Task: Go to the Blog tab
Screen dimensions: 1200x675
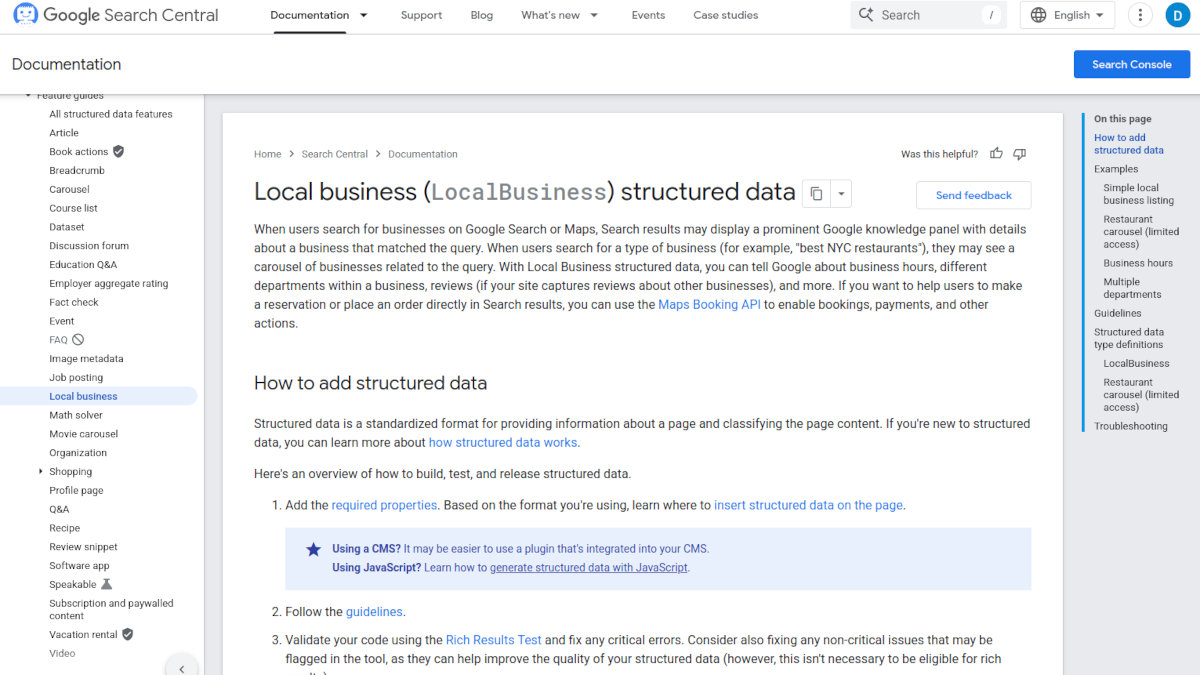Action: click(482, 15)
